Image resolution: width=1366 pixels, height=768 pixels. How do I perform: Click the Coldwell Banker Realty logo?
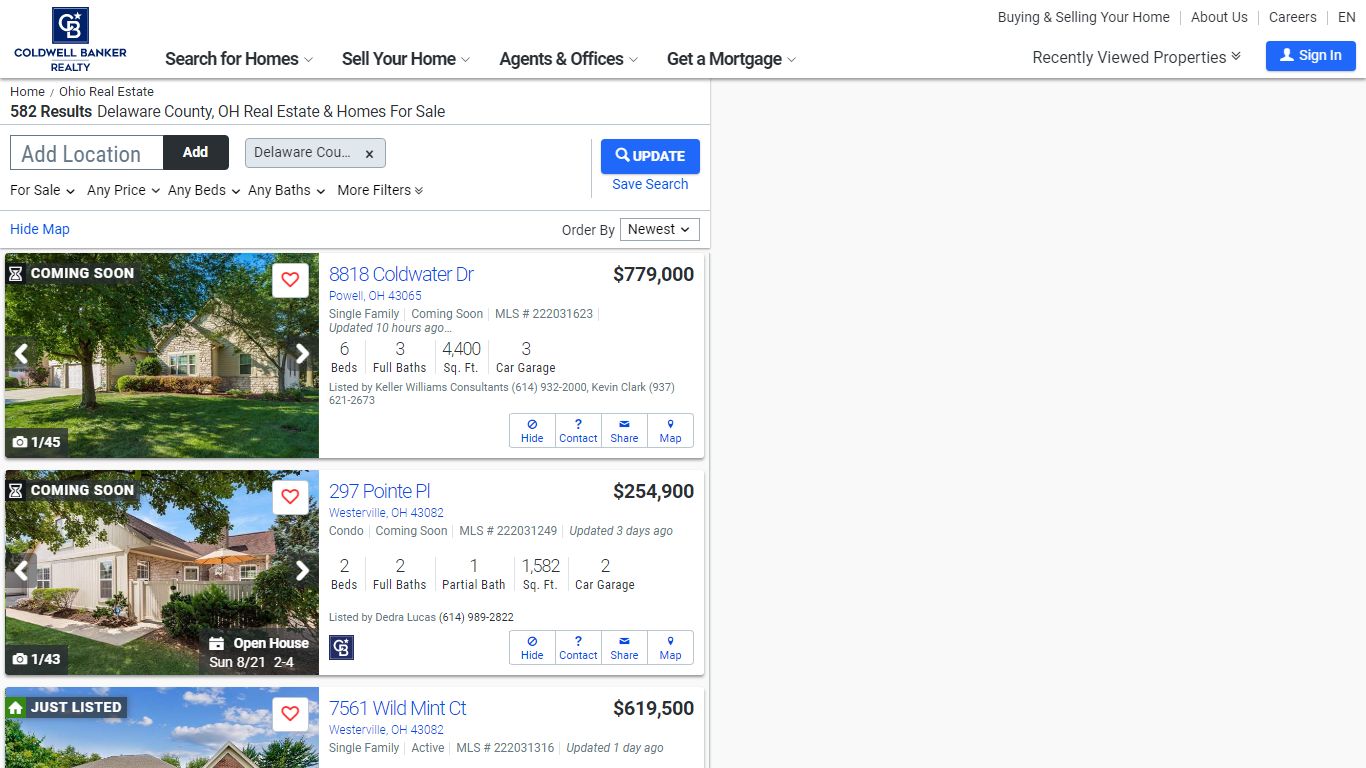point(70,40)
